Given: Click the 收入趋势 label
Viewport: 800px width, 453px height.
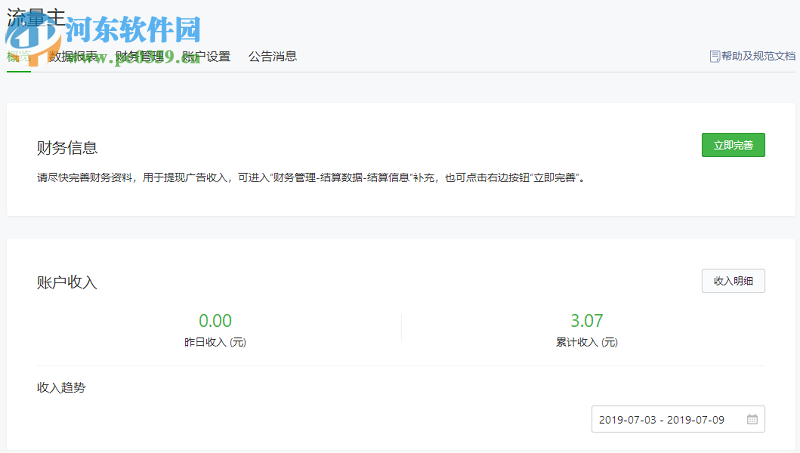Looking at the screenshot, I should click(61, 388).
